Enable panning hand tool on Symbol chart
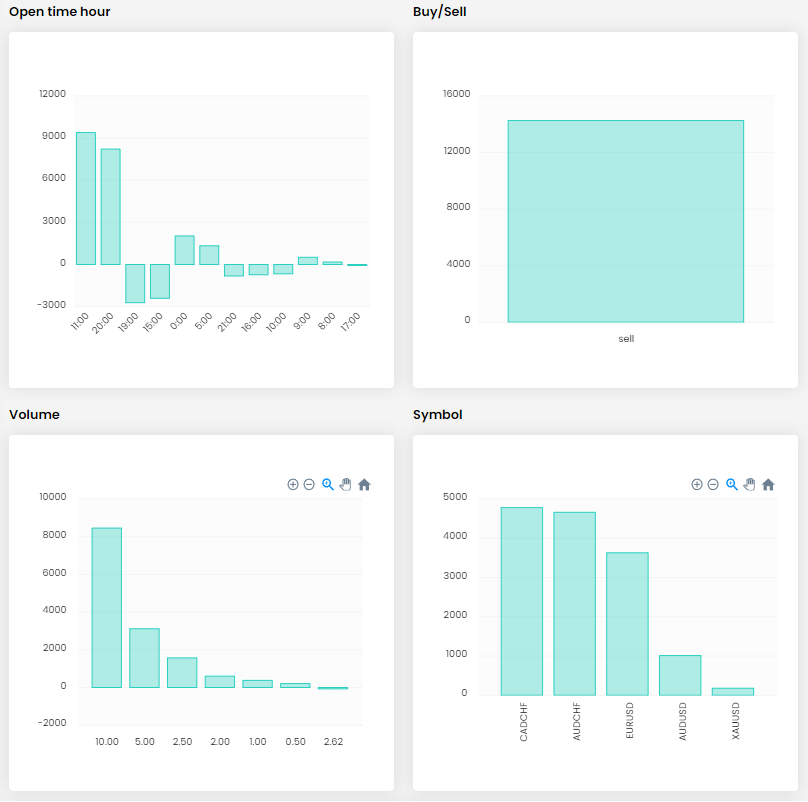This screenshot has height=802, width=808. [749, 484]
